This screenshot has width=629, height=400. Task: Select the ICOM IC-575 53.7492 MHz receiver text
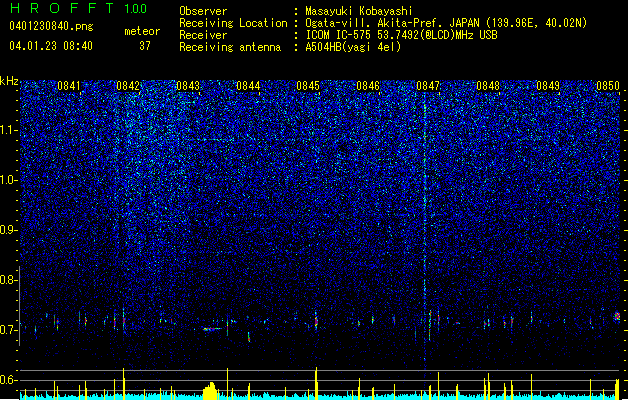[x=401, y=35]
